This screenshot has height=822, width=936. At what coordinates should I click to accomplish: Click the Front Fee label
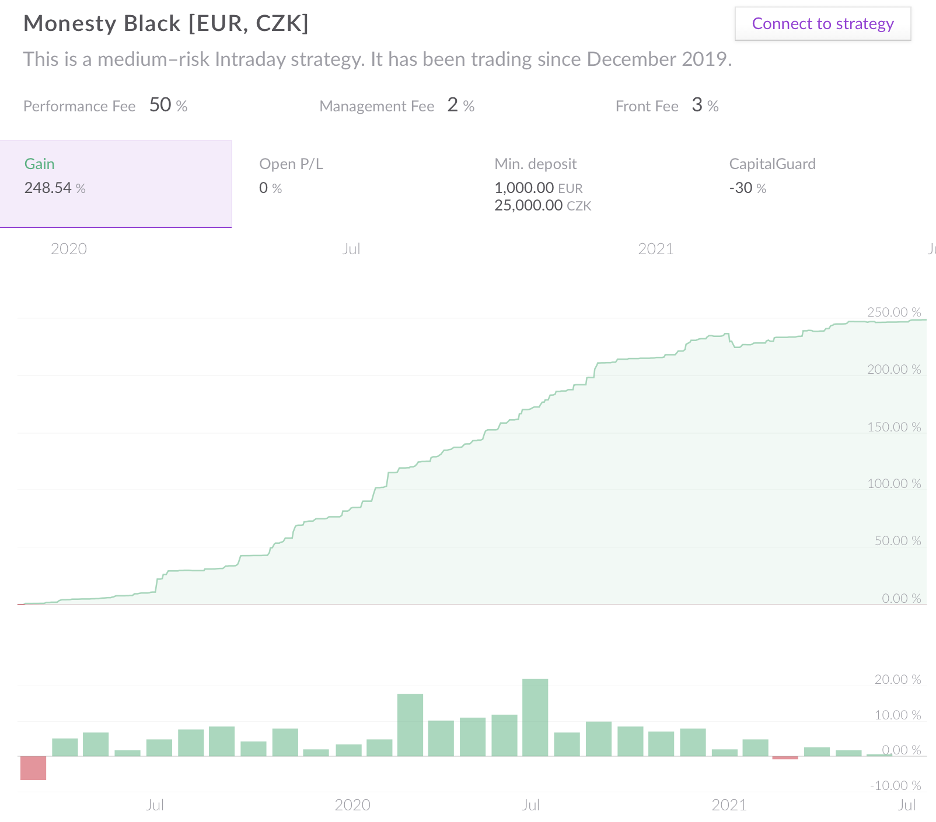coord(647,106)
